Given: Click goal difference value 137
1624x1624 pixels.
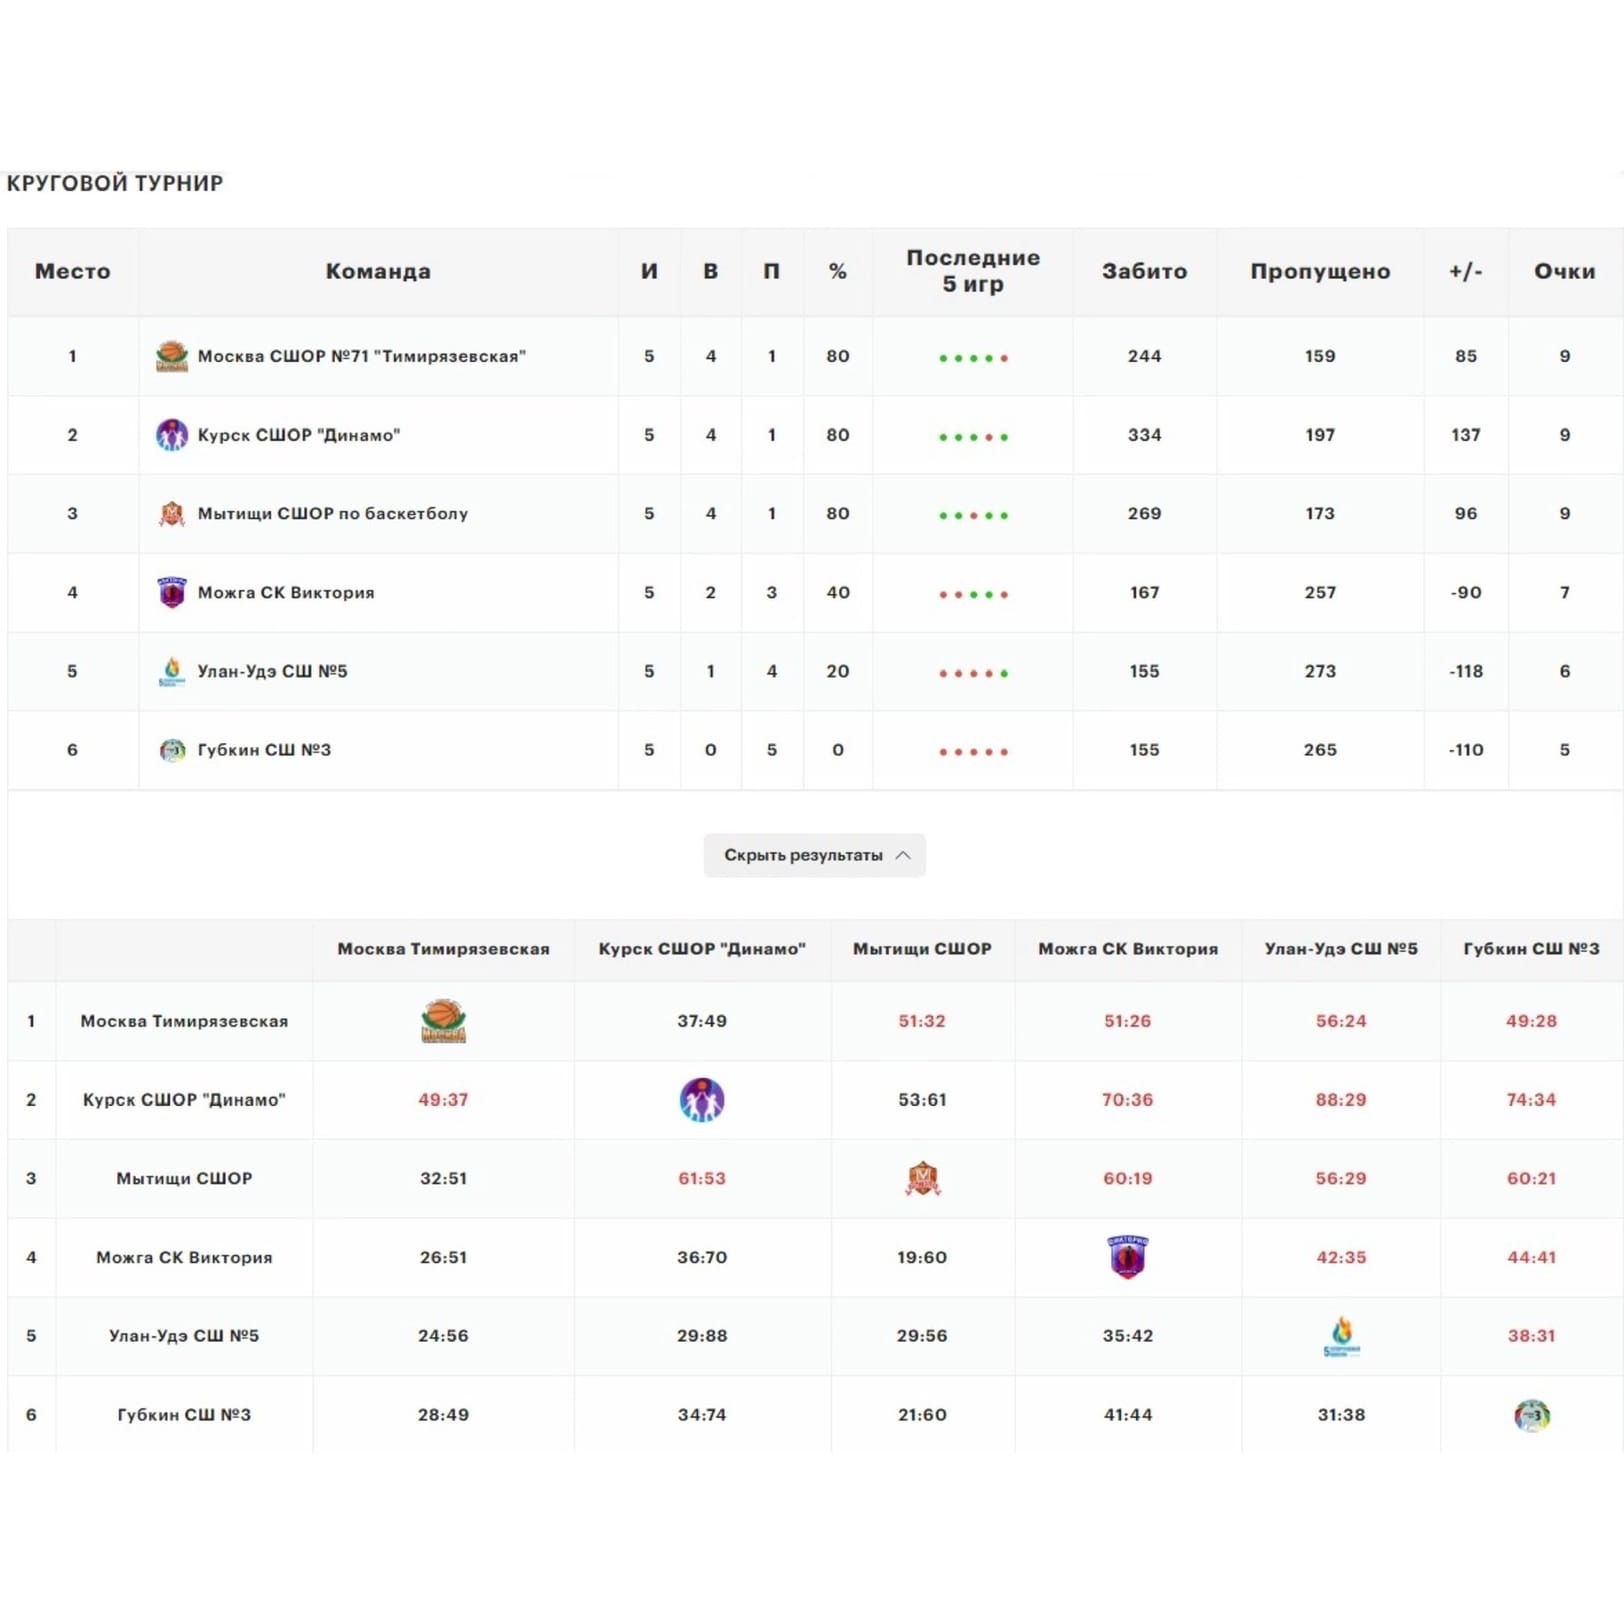Looking at the screenshot, I should click(1466, 435).
